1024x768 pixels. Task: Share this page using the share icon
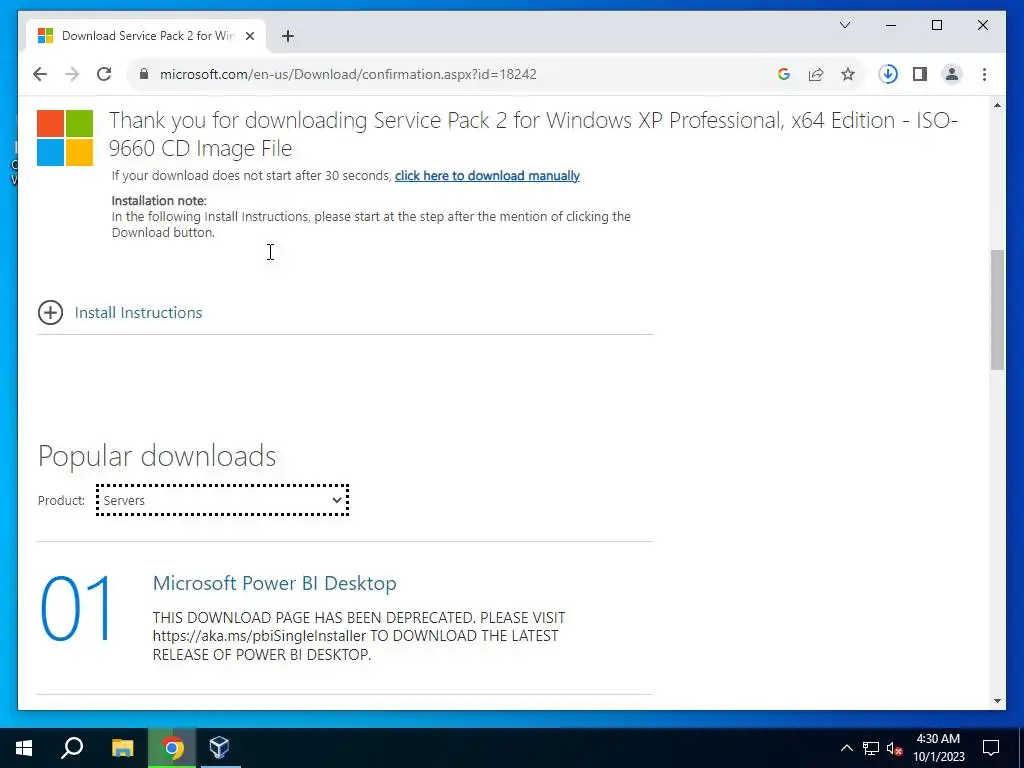click(816, 74)
